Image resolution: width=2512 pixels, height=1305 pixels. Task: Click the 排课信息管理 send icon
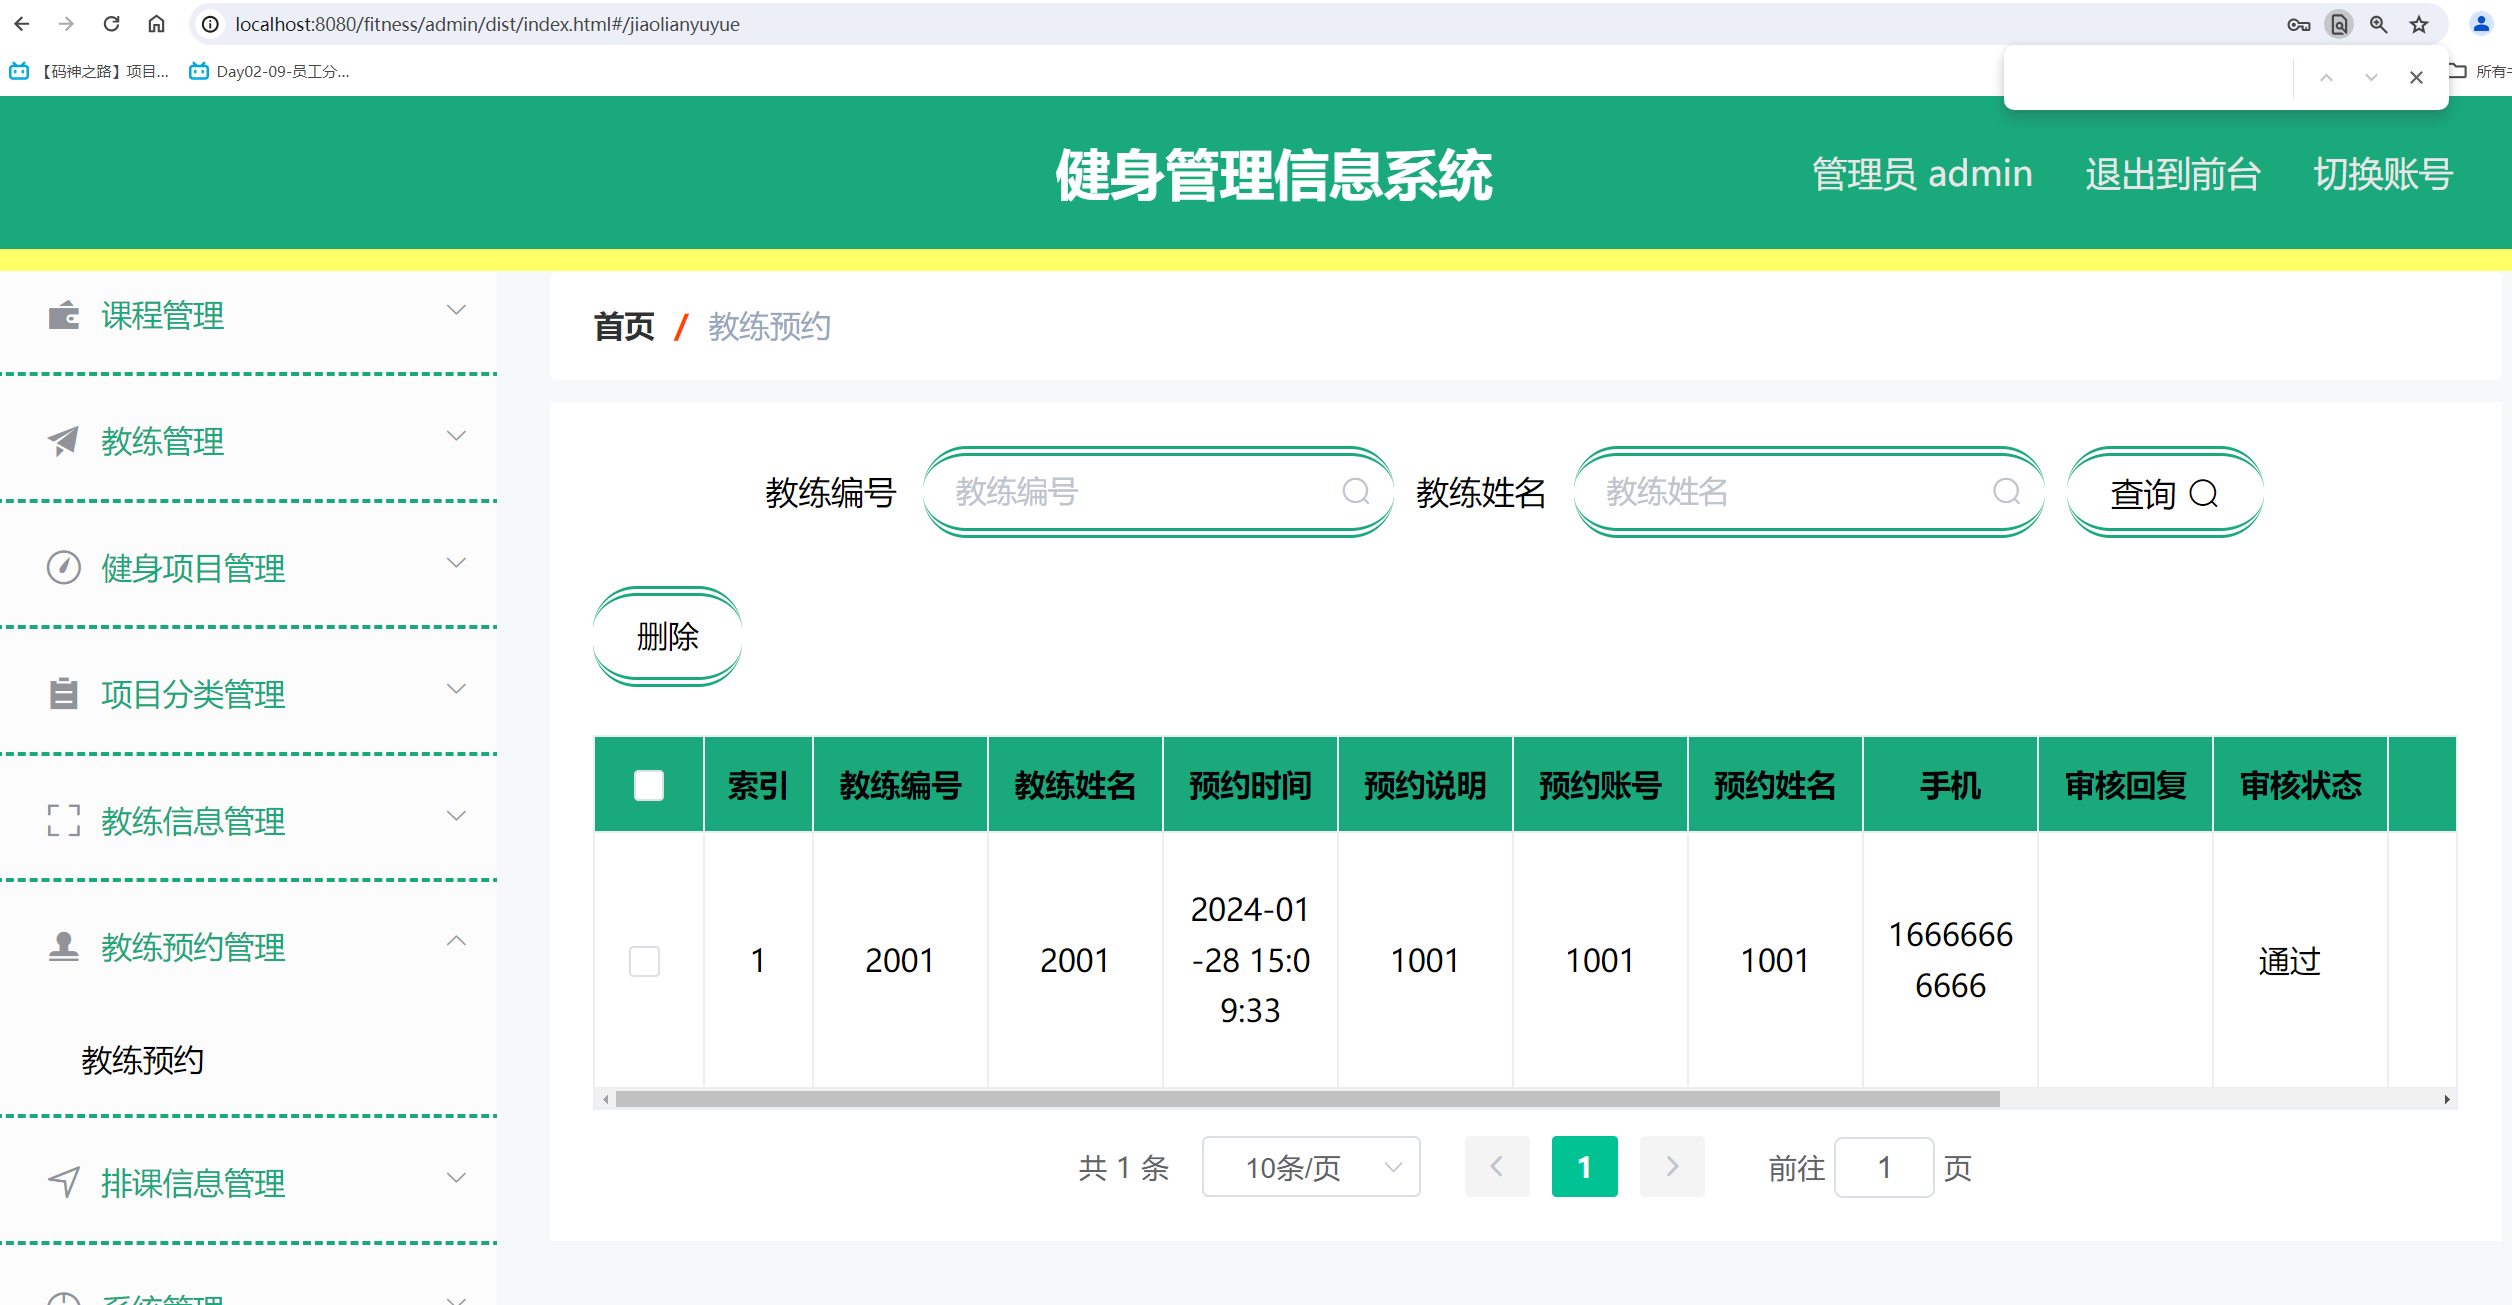pos(62,1183)
